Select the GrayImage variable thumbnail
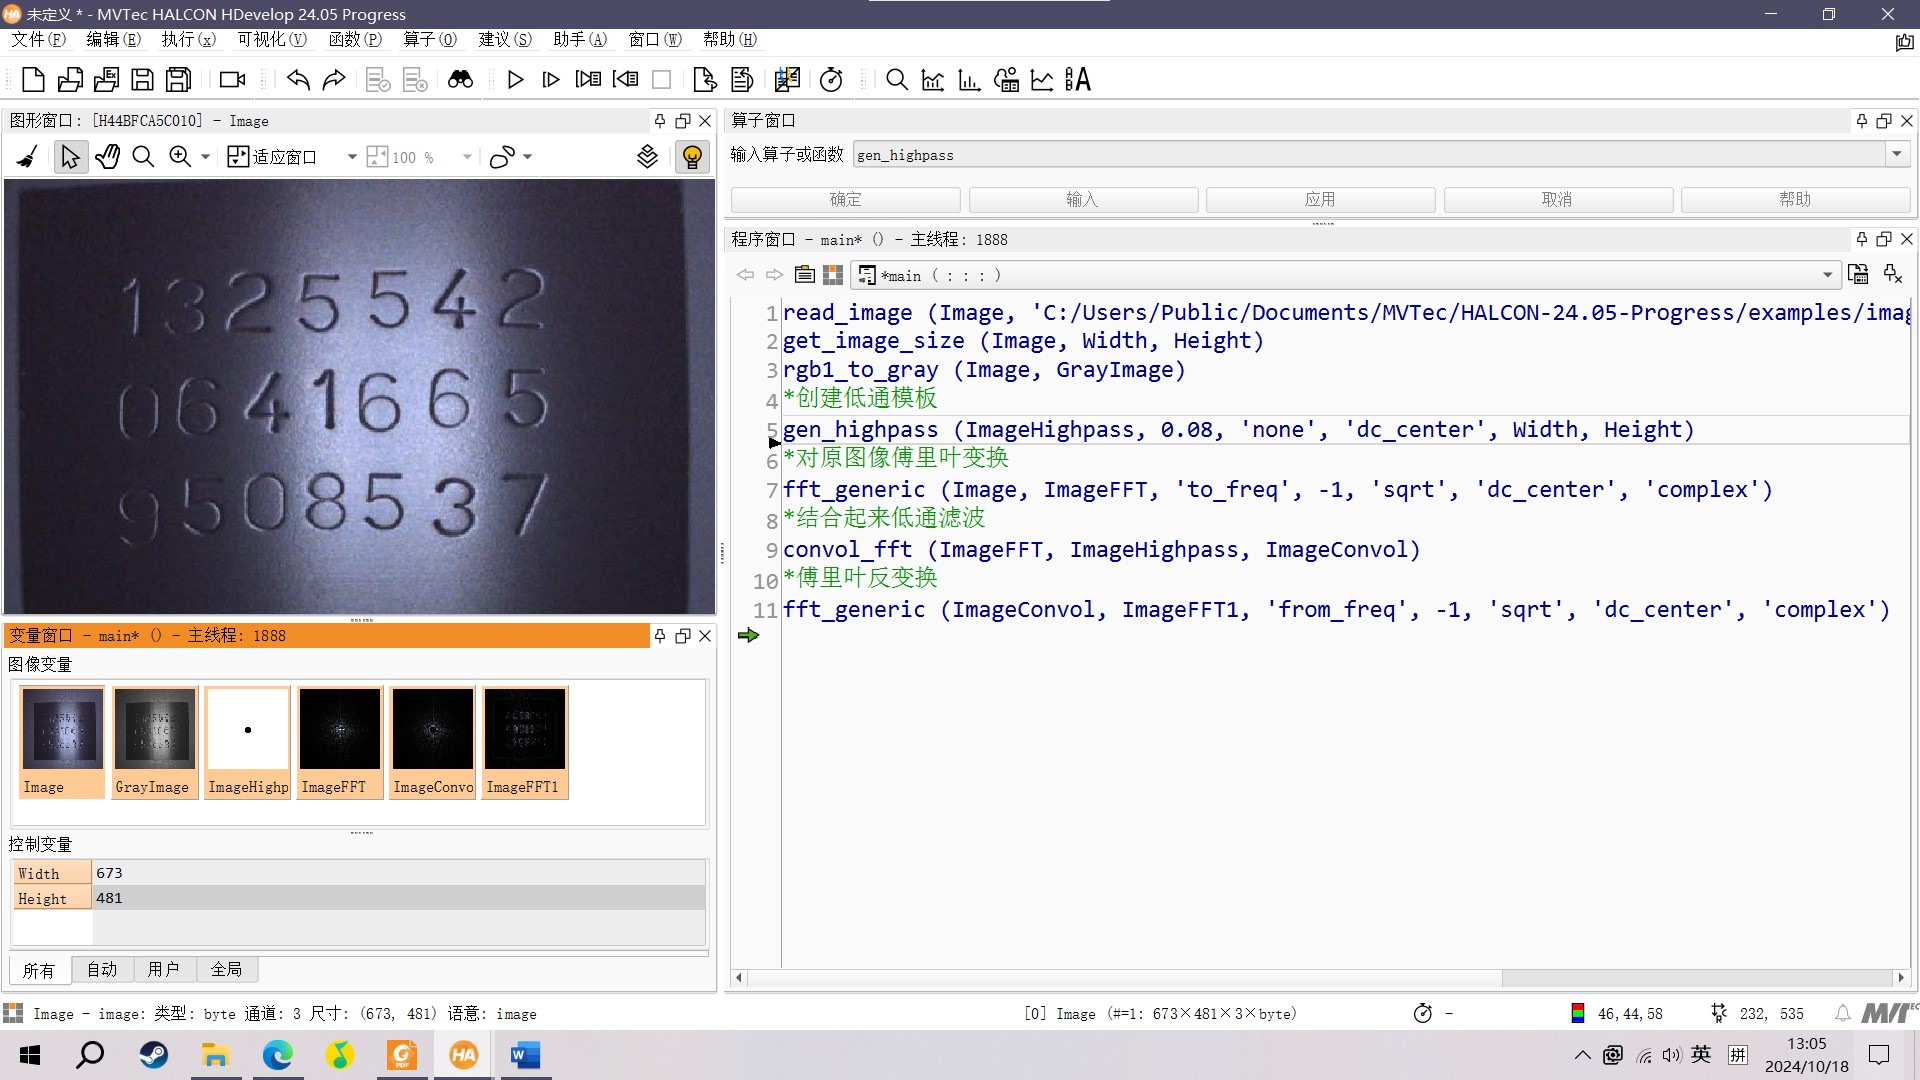 (153, 742)
